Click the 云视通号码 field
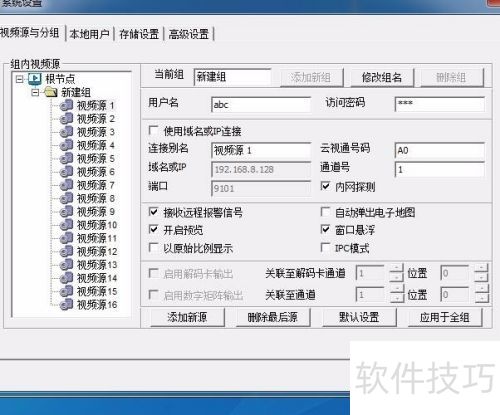This screenshot has height=415, width=500. click(x=440, y=150)
